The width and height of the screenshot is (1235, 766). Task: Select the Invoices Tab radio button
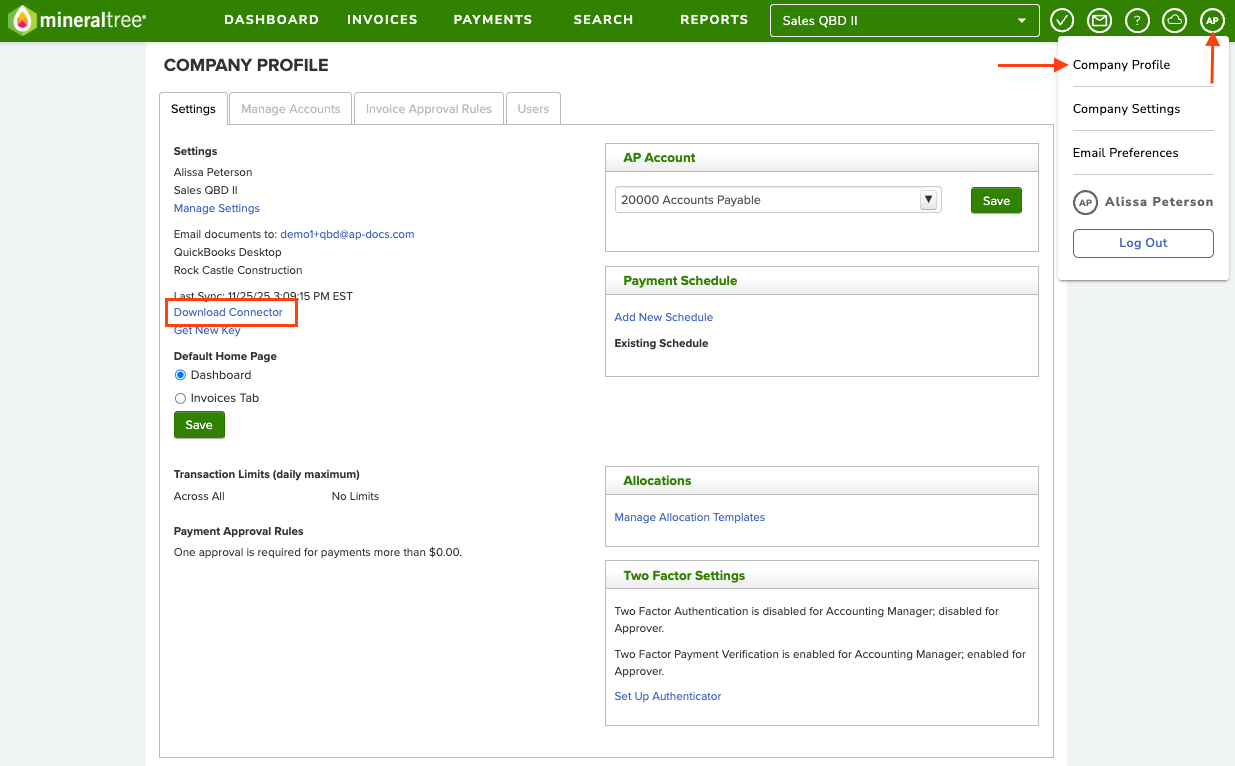tap(181, 398)
